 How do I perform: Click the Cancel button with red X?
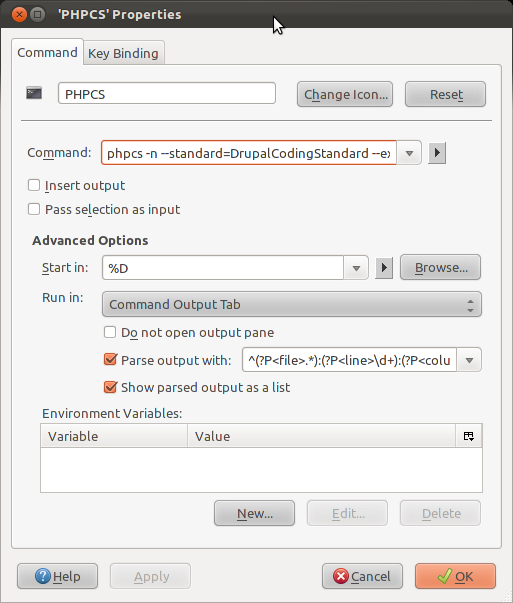tap(362, 576)
